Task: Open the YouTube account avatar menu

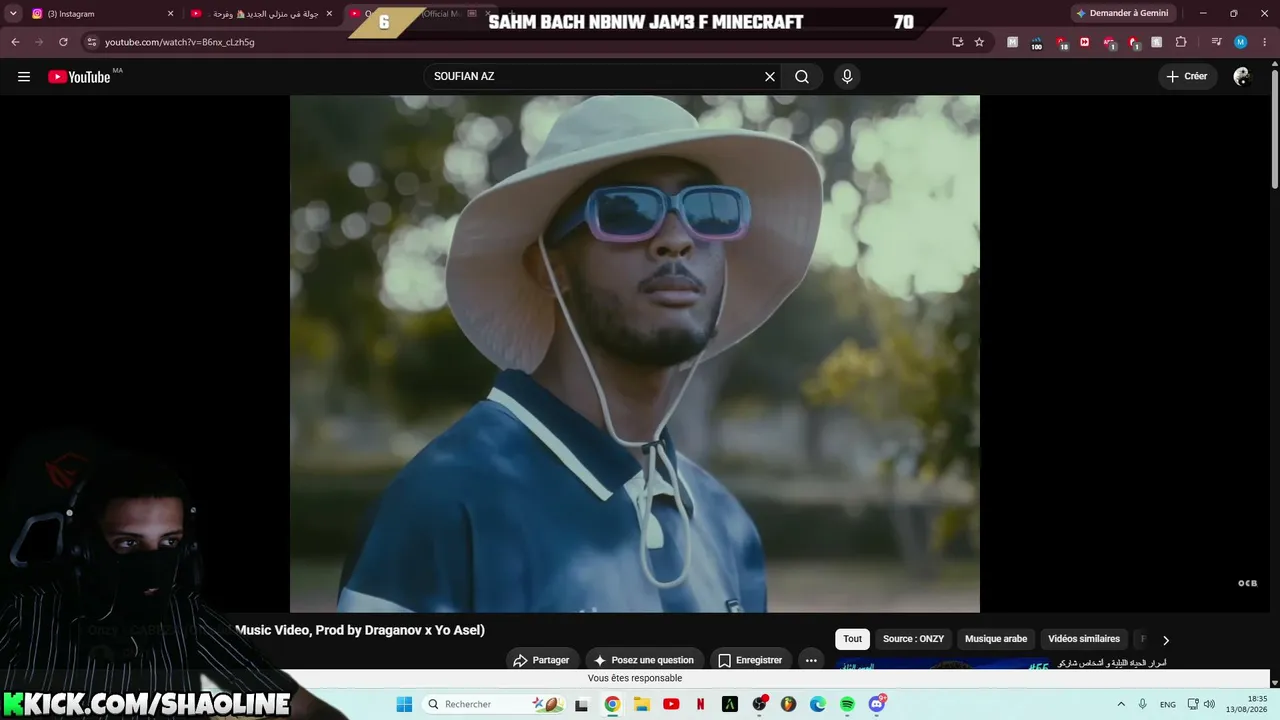Action: (x=1242, y=77)
